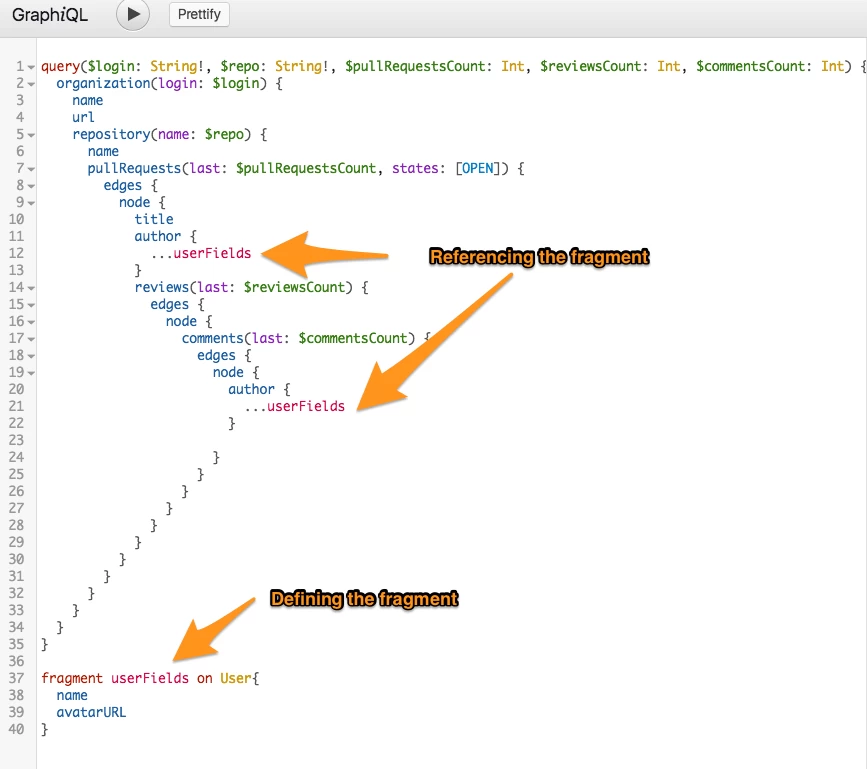This screenshot has height=769, width=867.
Task: Click the Prettify button
Action: [x=199, y=15]
